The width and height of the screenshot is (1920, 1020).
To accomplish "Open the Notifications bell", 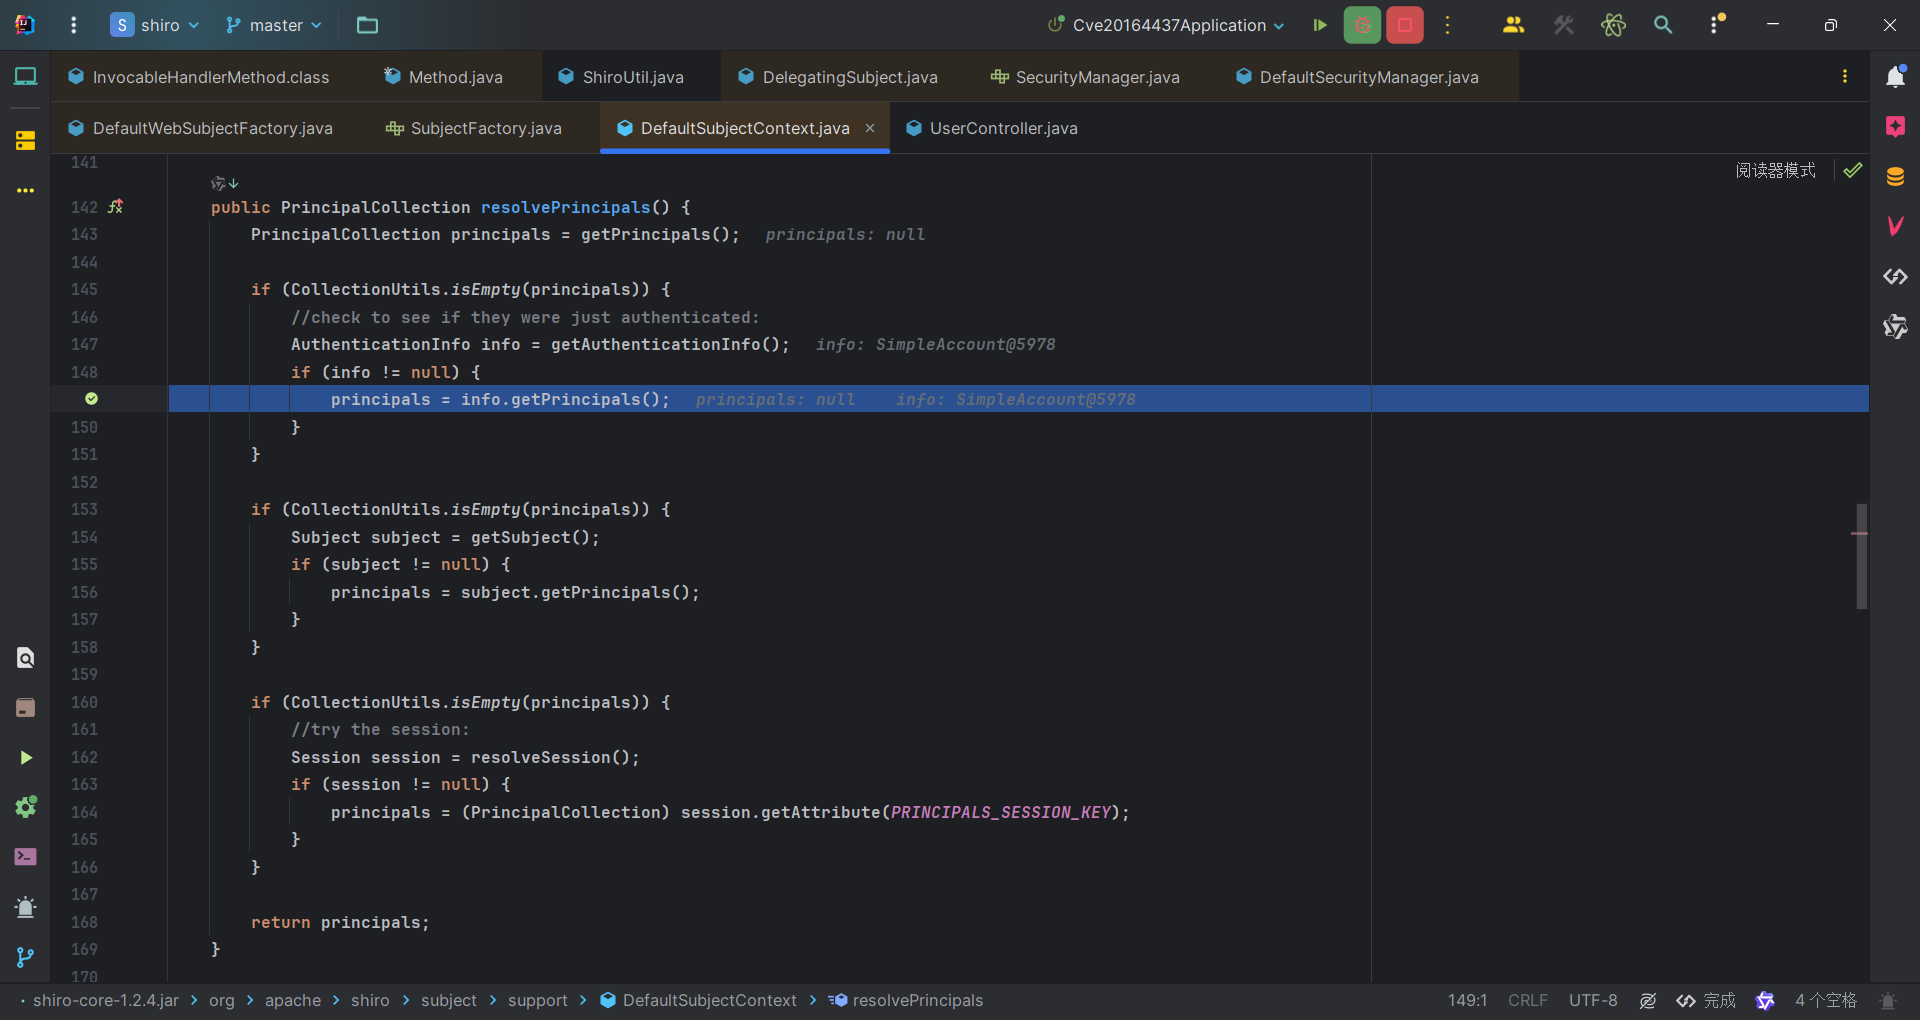I will (x=1895, y=76).
